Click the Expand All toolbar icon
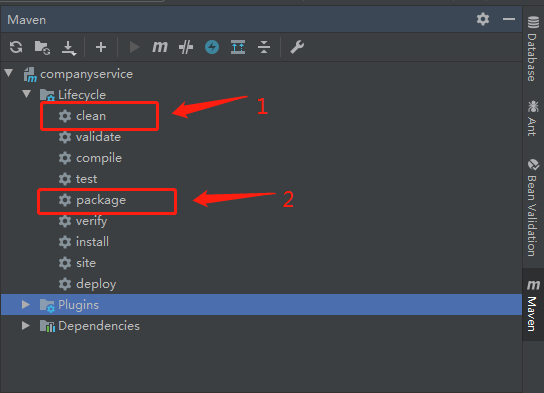The height and width of the screenshot is (393, 544). pos(238,47)
